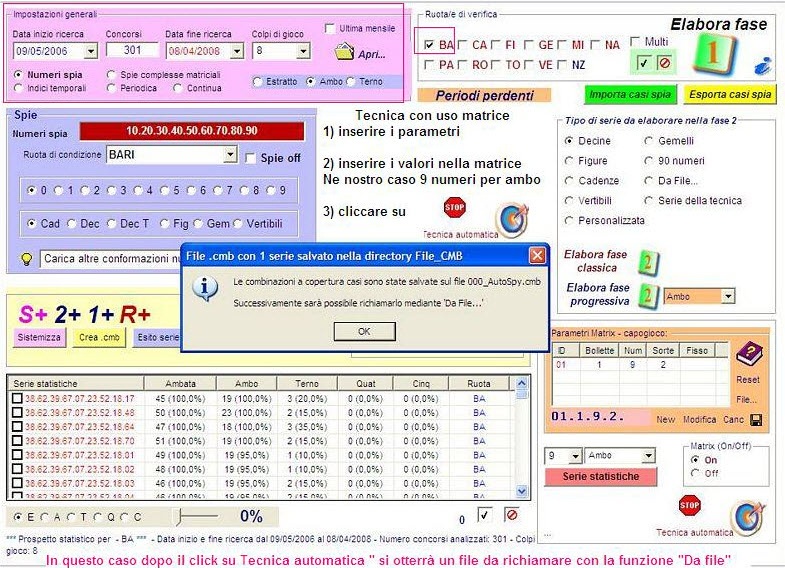
Task: Open the Data inizio ricerca date dropdown
Action: point(90,50)
